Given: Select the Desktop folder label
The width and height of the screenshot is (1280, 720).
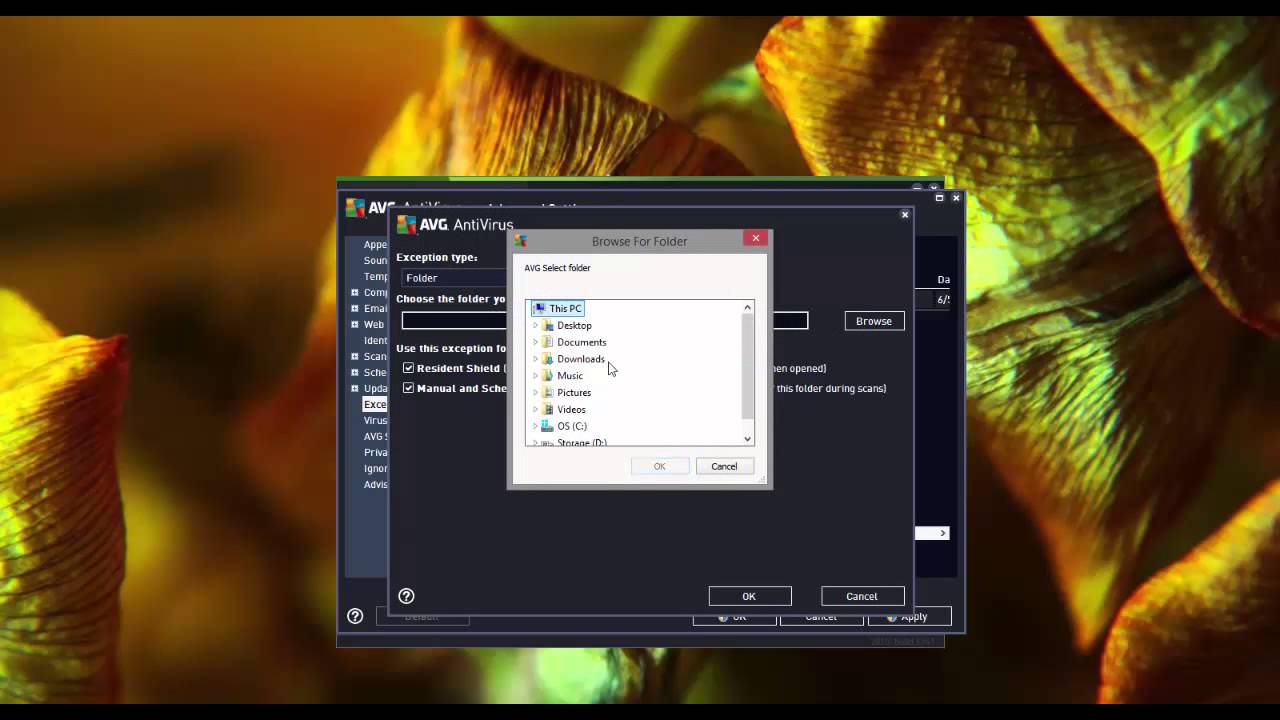Looking at the screenshot, I should point(574,326).
